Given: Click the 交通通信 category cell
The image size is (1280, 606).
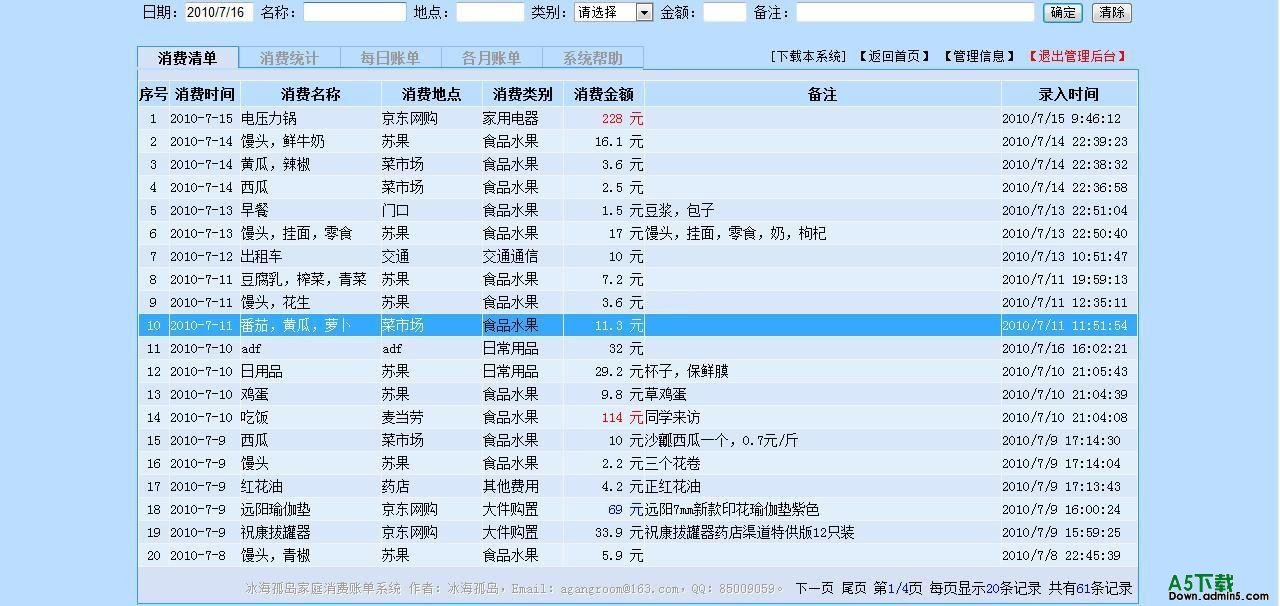Looking at the screenshot, I should (x=511, y=256).
